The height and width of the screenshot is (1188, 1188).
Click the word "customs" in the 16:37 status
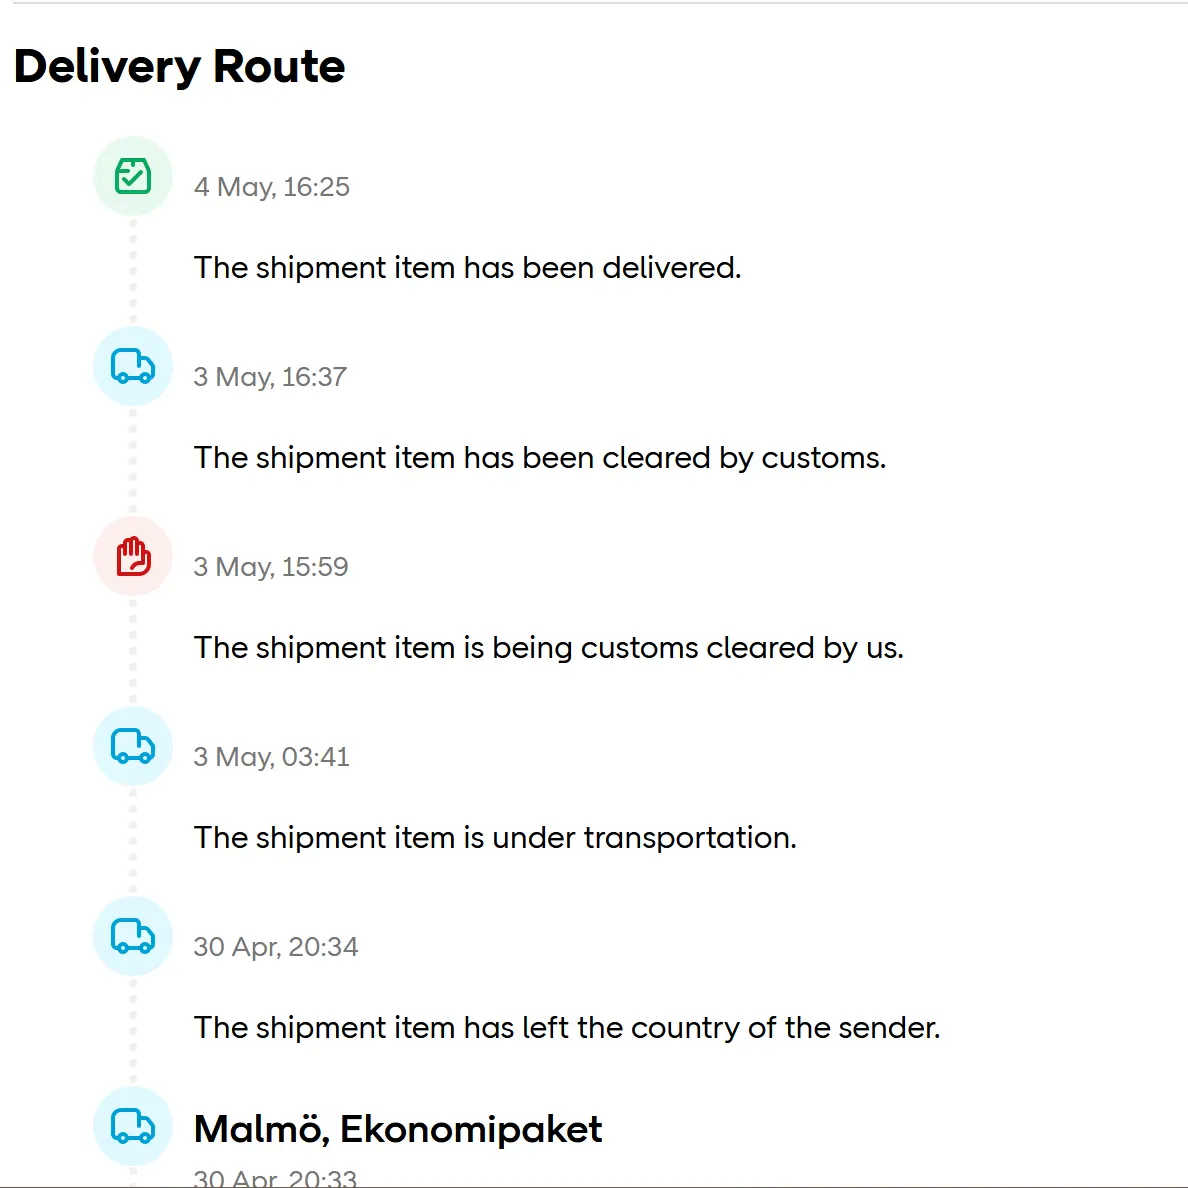821,458
